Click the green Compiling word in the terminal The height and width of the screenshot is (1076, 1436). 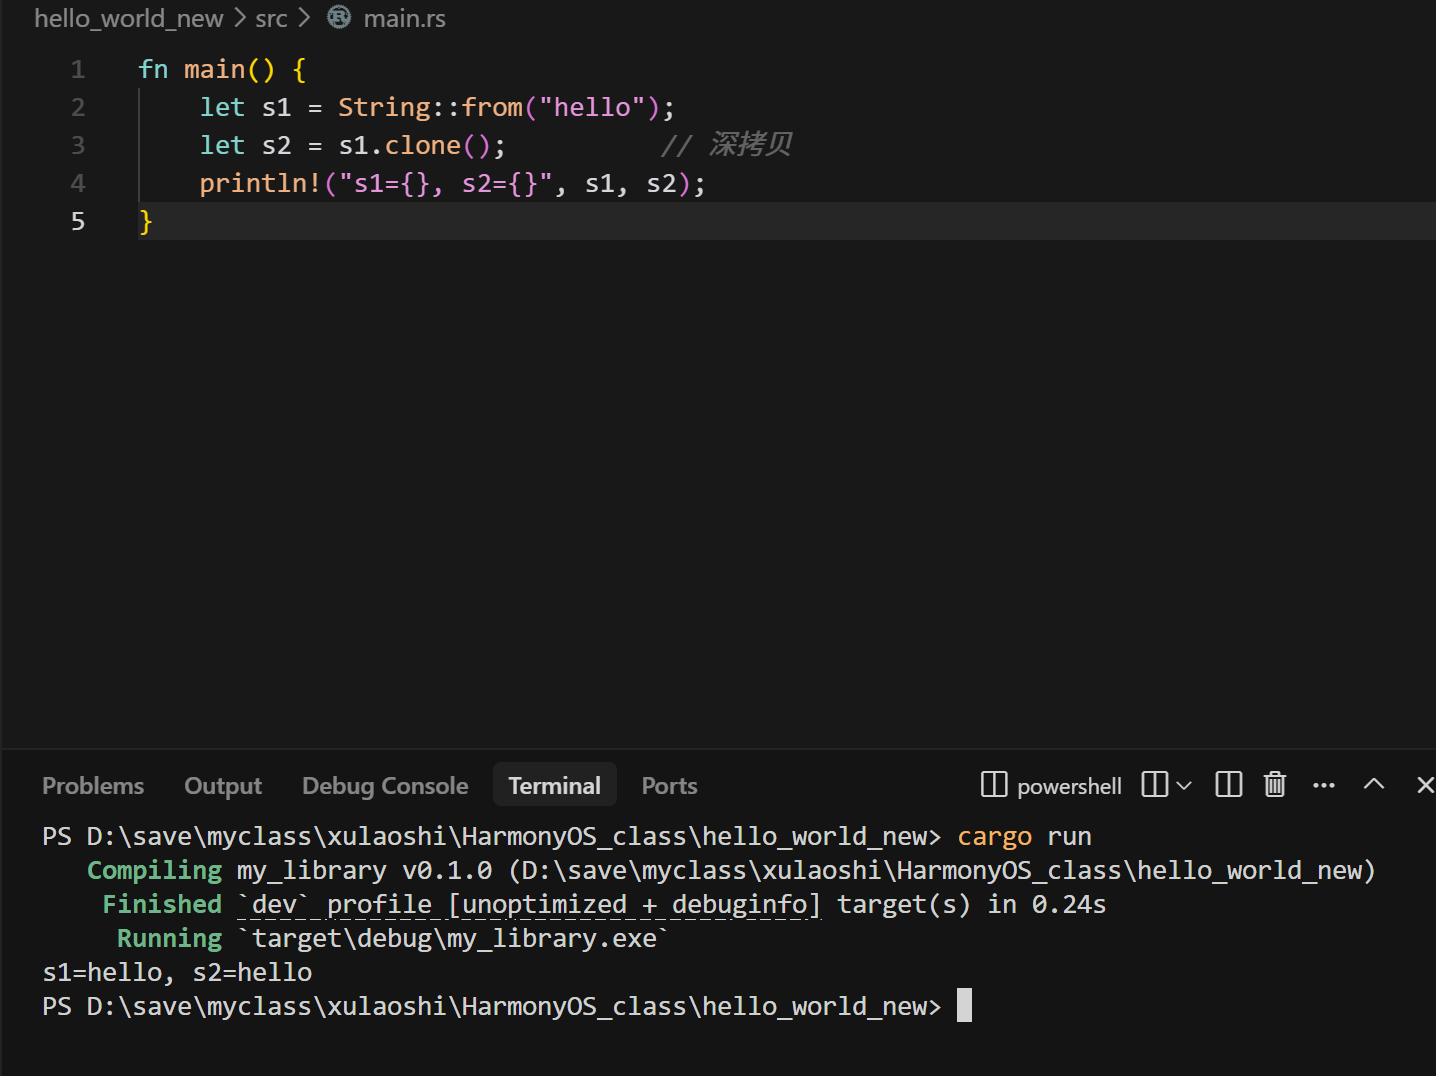pyautogui.click(x=155, y=871)
